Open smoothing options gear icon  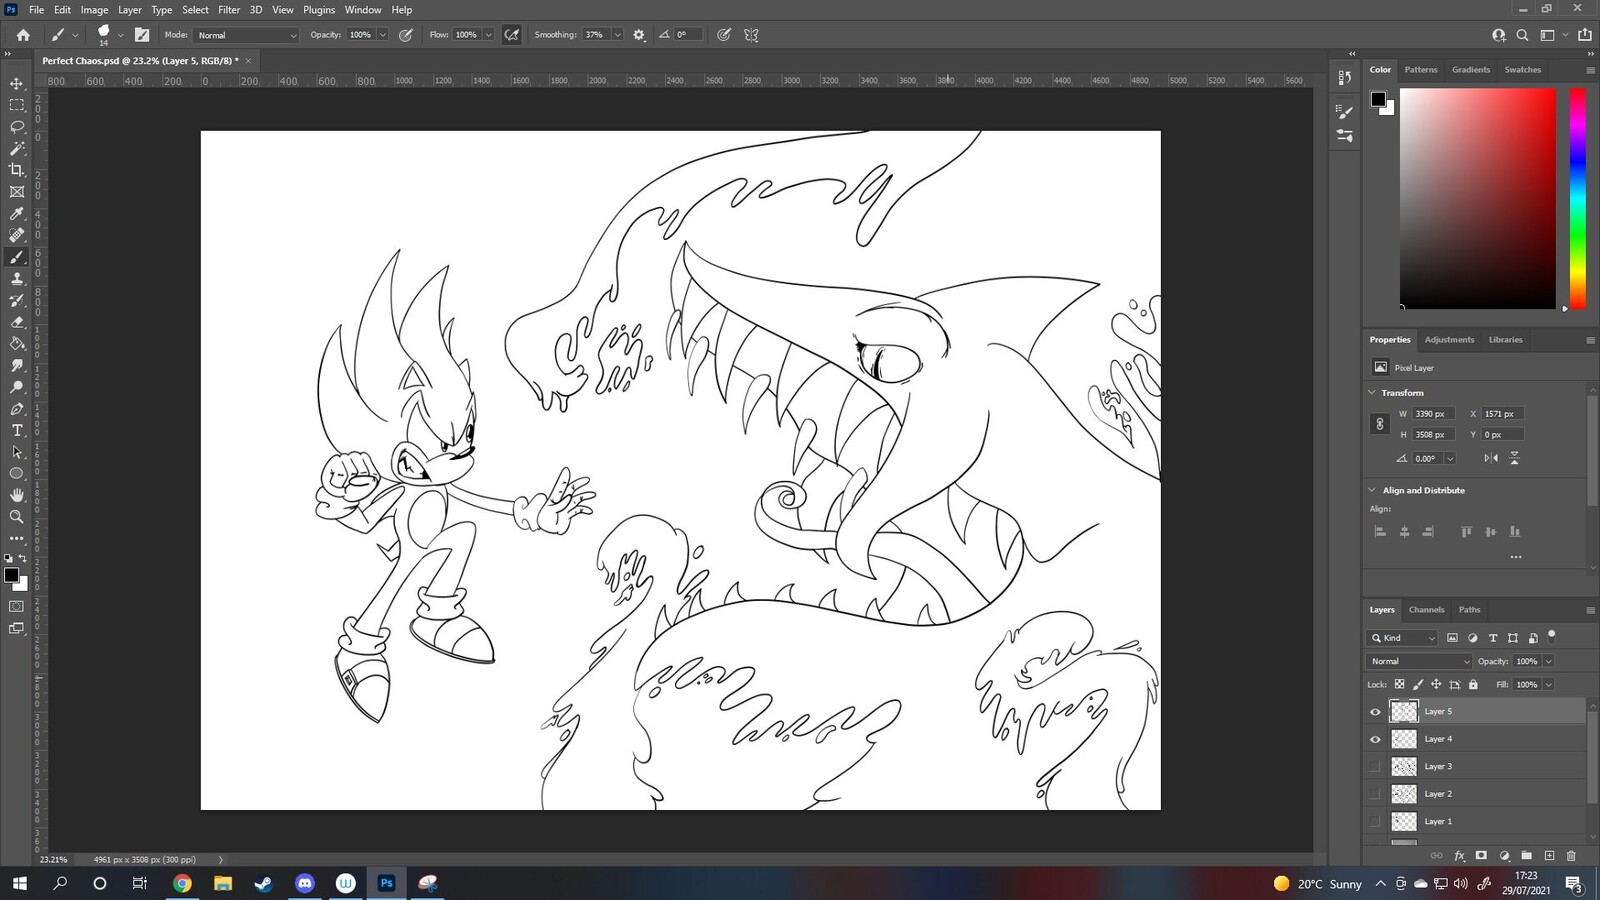pos(639,35)
